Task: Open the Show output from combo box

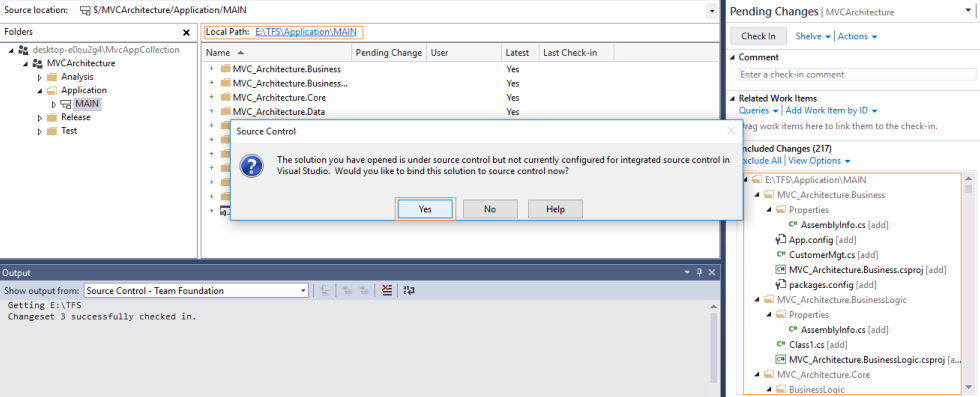Action: pyautogui.click(x=196, y=290)
